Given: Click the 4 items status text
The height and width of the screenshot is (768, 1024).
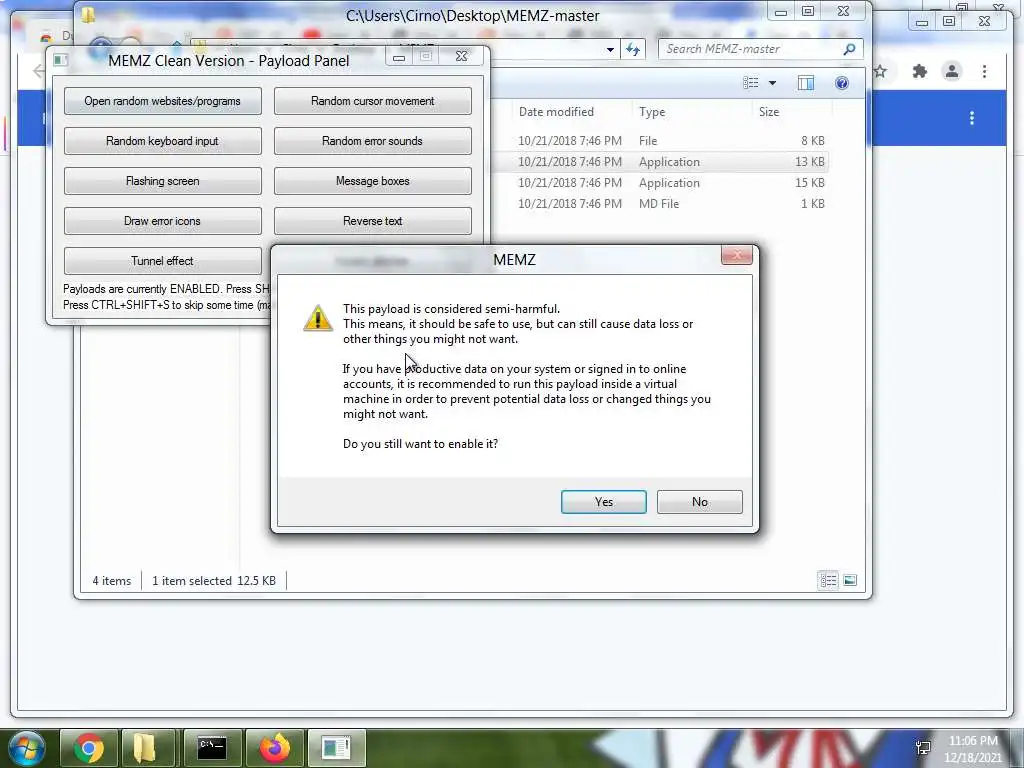Looking at the screenshot, I should 112,581.
